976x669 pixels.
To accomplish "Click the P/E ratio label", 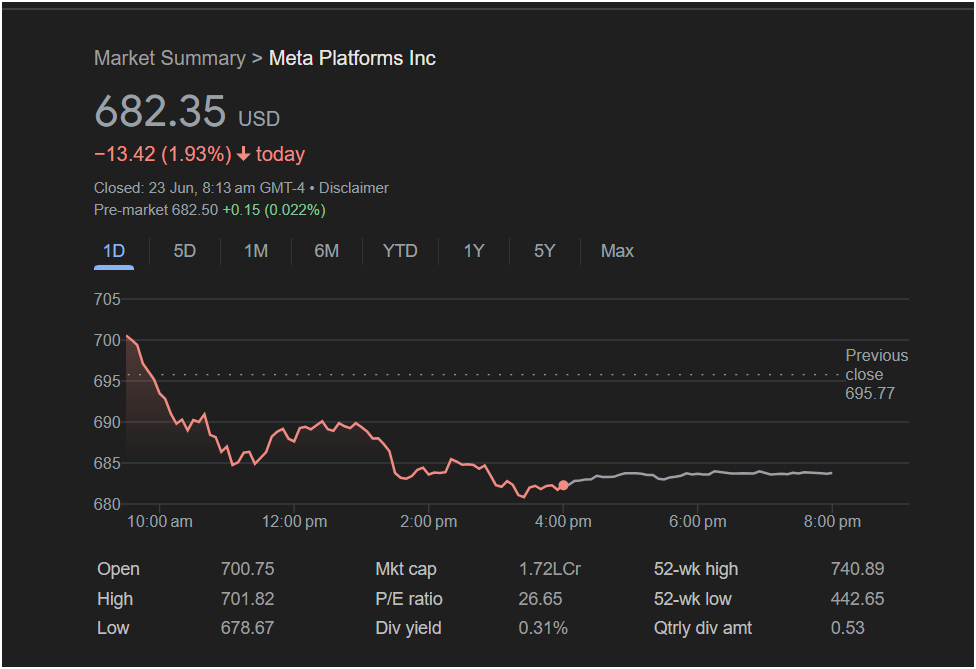I will point(409,599).
